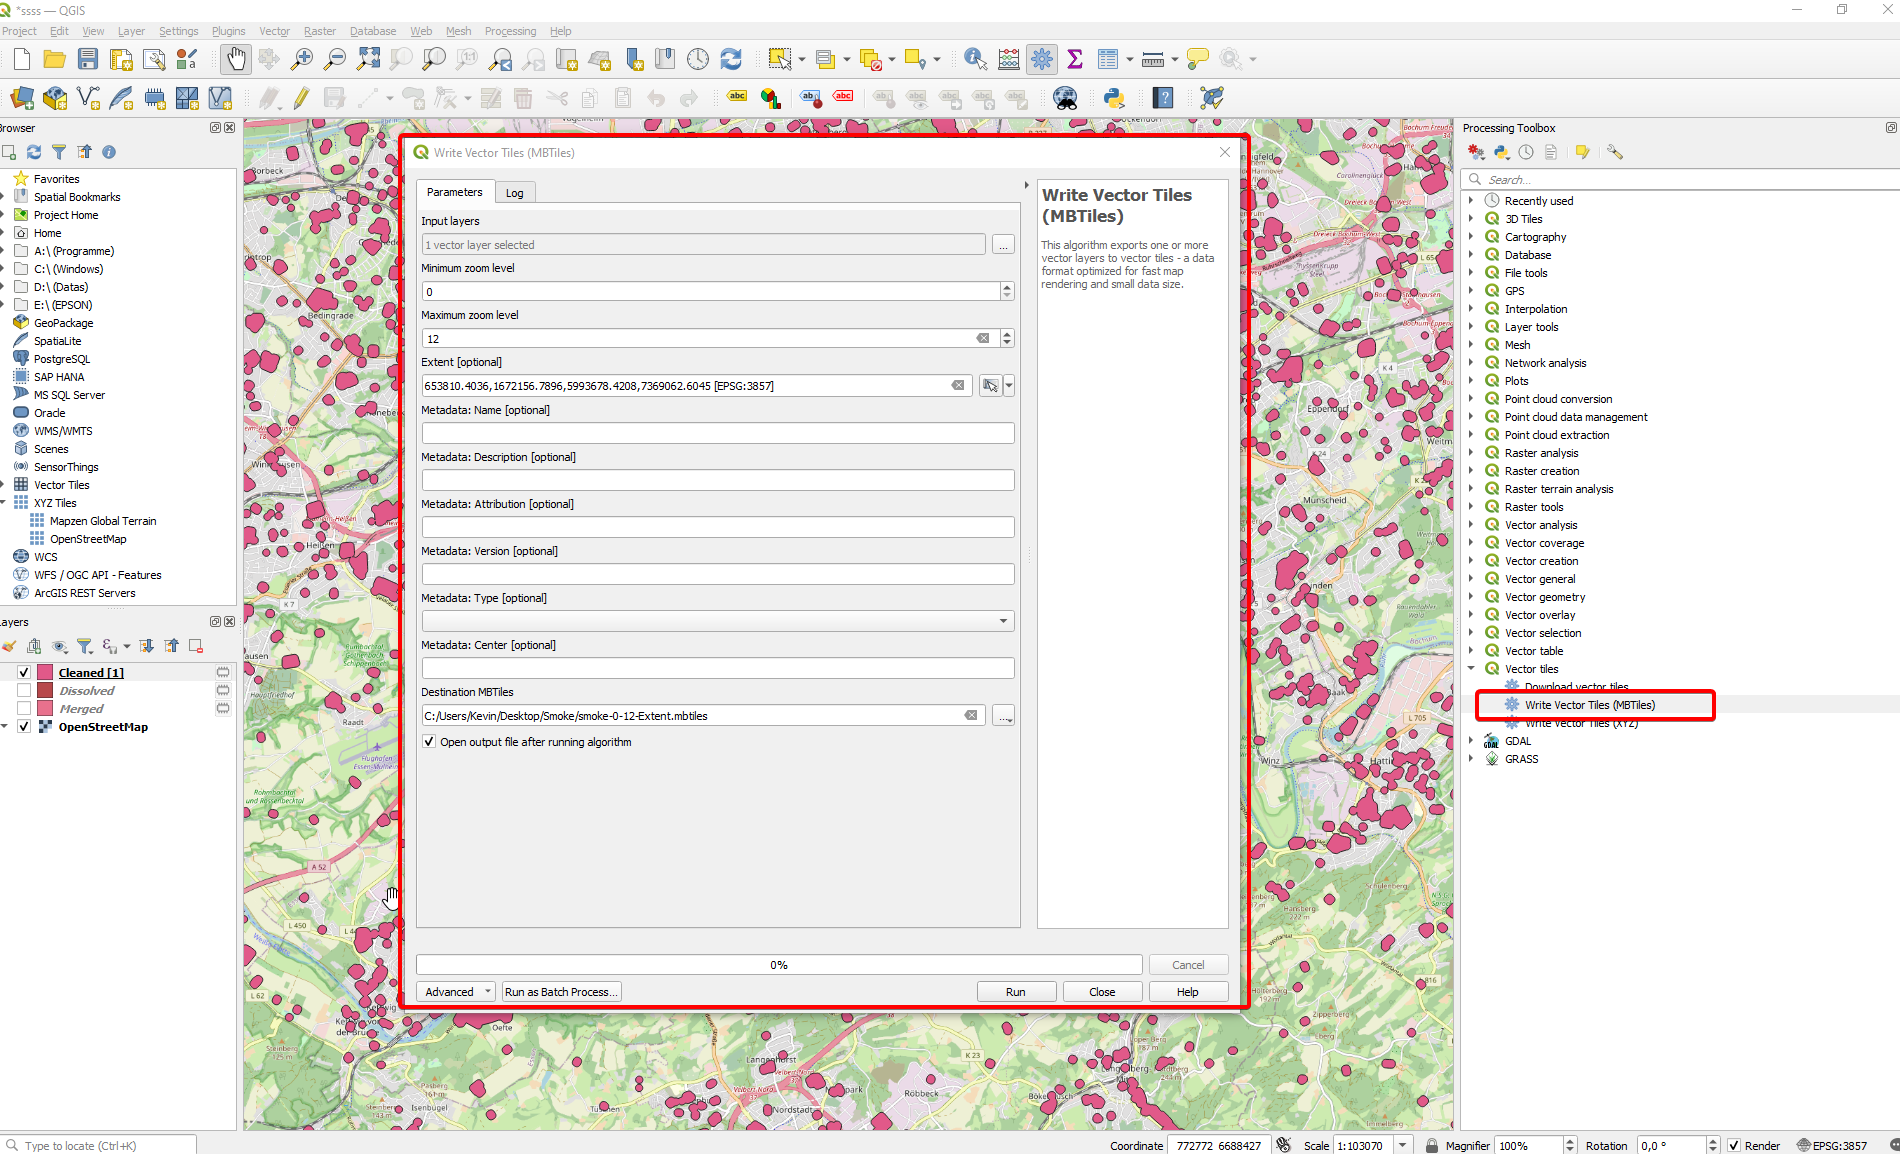
Task: Click the Zoom Full extent icon
Action: [x=368, y=59]
